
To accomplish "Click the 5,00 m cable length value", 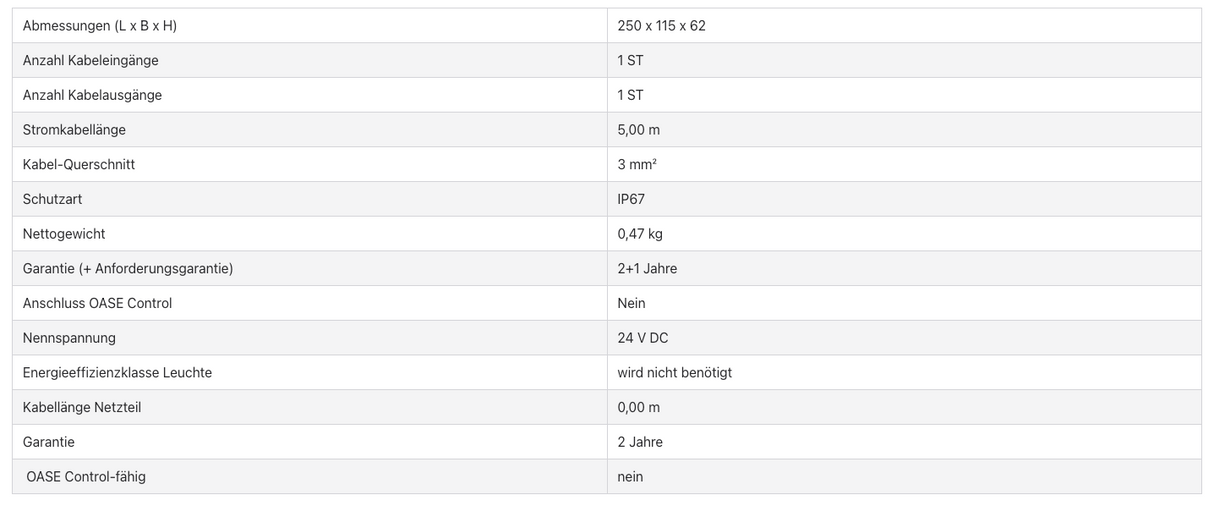I will click(x=638, y=130).
